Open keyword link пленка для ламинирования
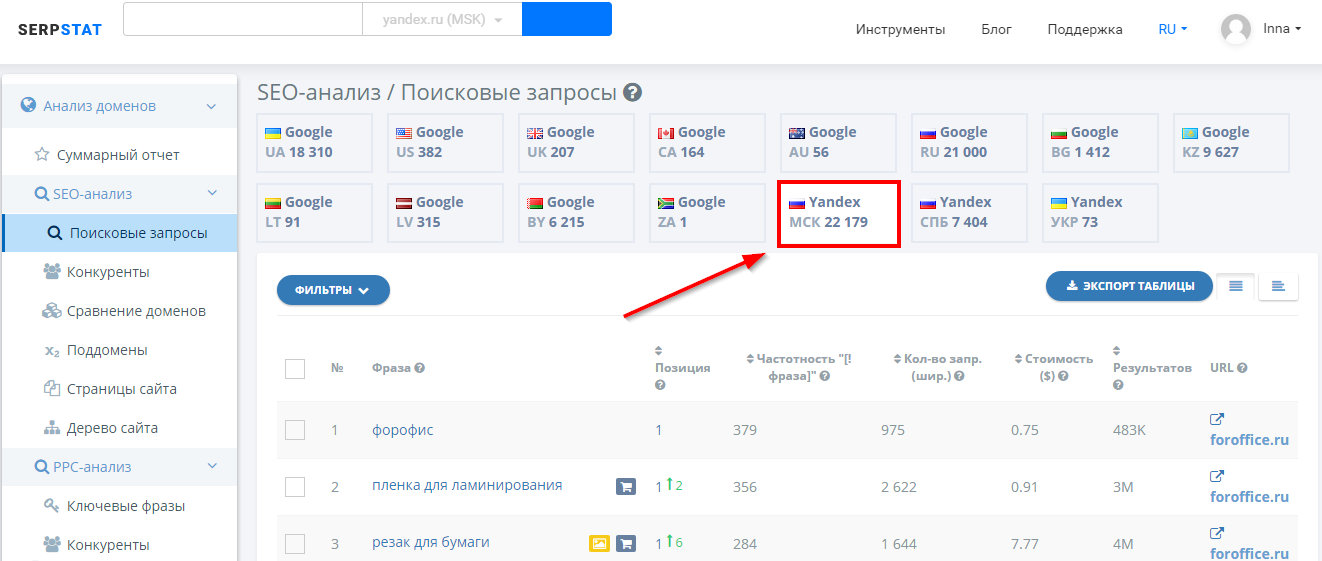This screenshot has height=561, width=1322. click(467, 485)
